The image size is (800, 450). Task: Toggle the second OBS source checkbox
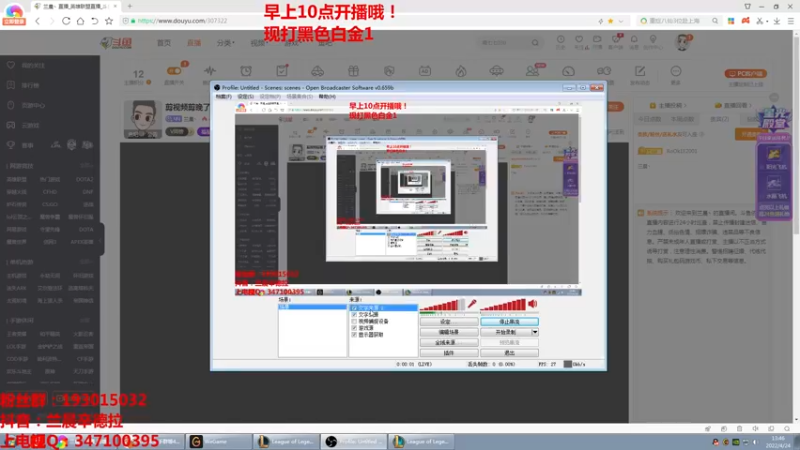click(x=354, y=315)
